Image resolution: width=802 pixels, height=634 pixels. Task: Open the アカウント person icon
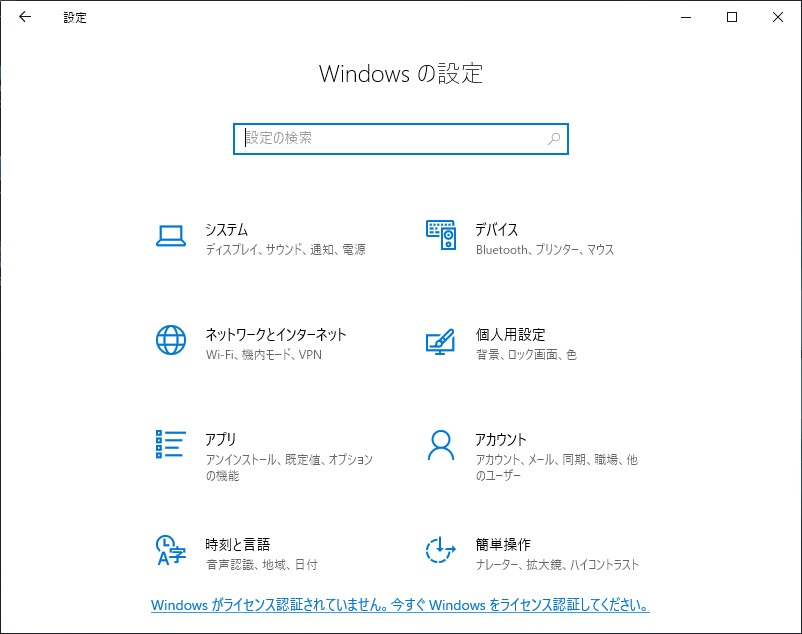(x=441, y=445)
